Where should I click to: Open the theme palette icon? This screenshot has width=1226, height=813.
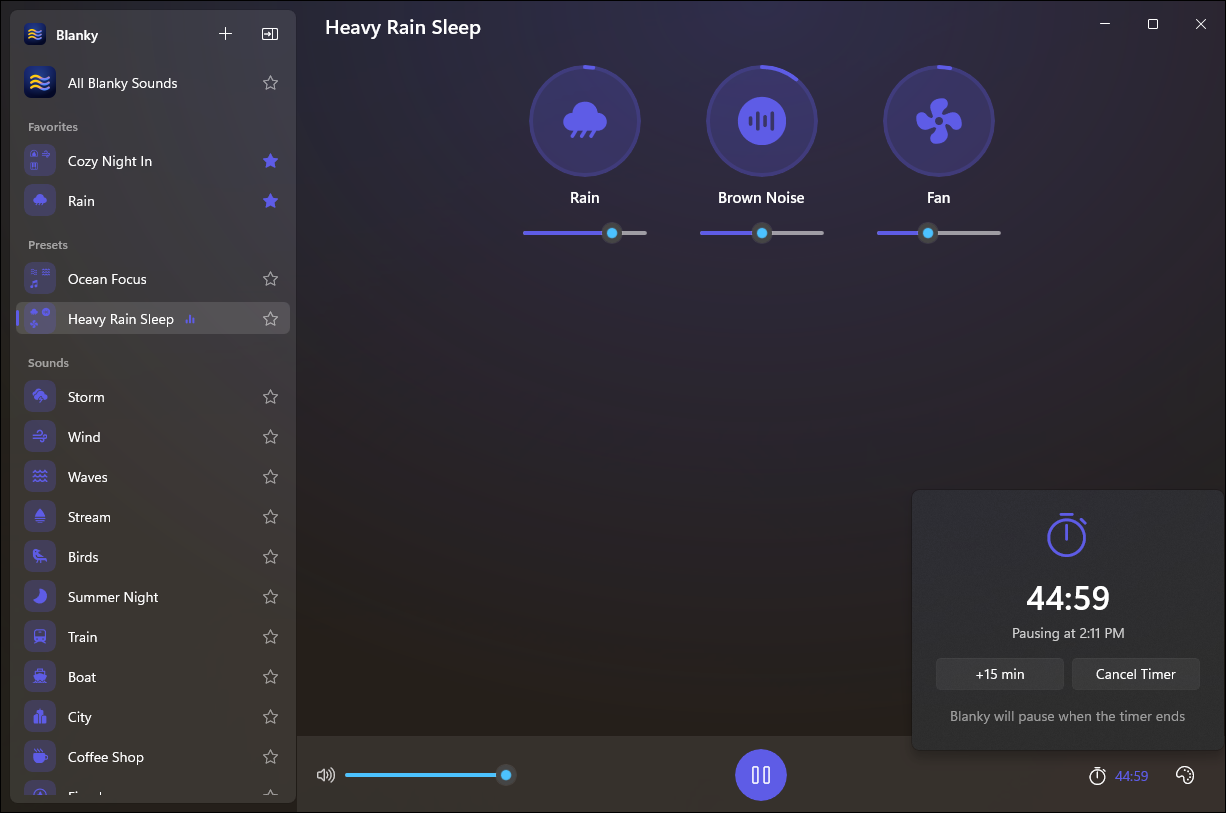[x=1185, y=776]
